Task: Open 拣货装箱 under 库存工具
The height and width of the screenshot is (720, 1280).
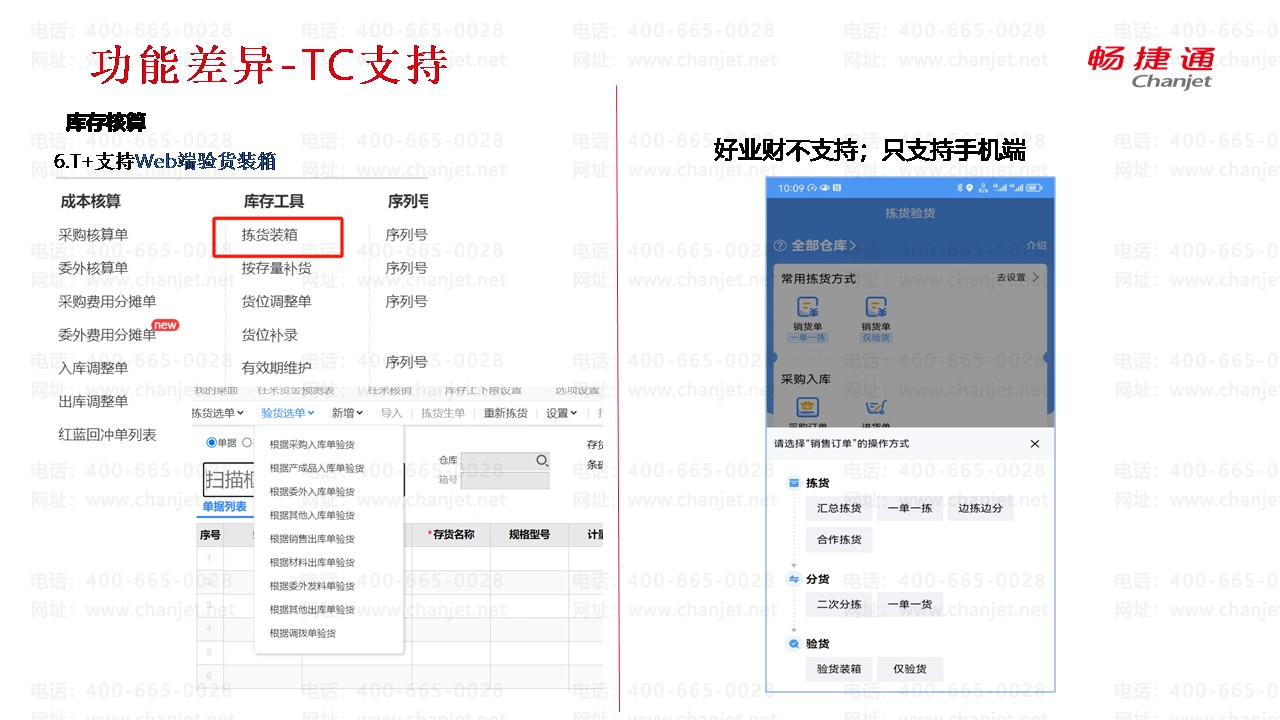Action: click(x=269, y=235)
